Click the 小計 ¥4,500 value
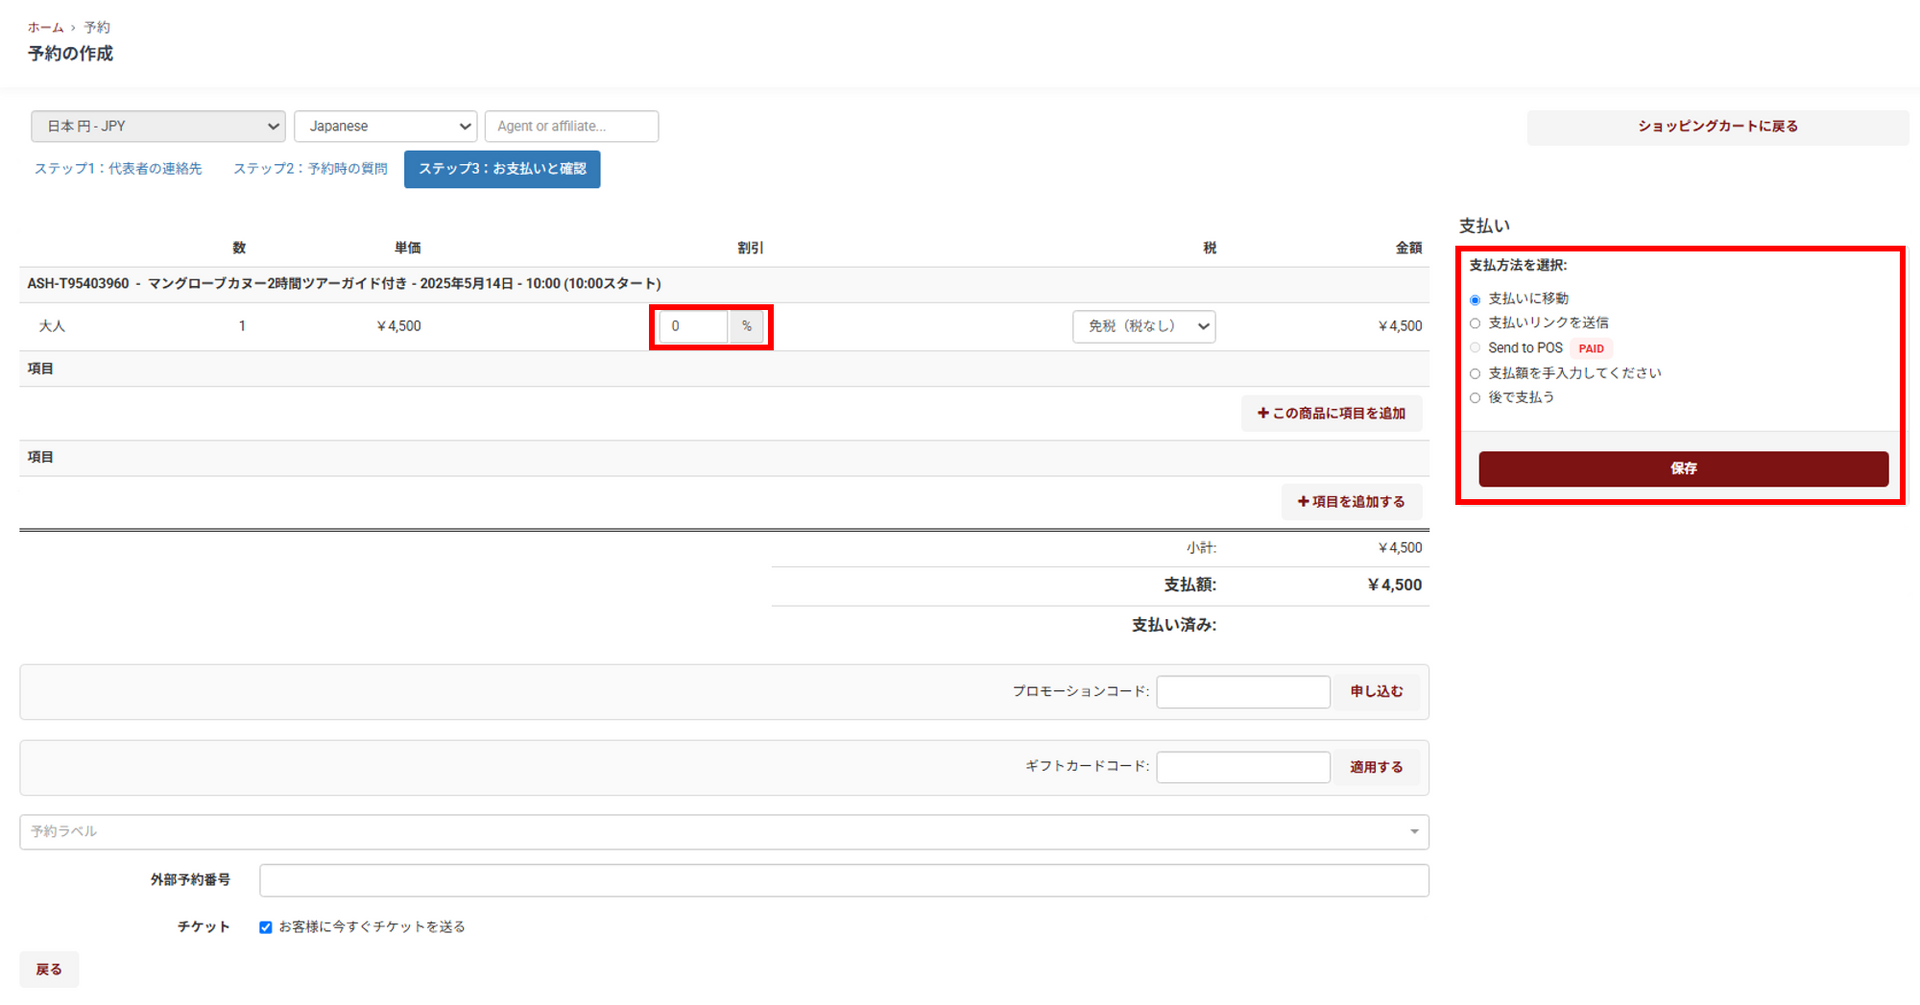The image size is (1920, 1005). (x=1399, y=548)
